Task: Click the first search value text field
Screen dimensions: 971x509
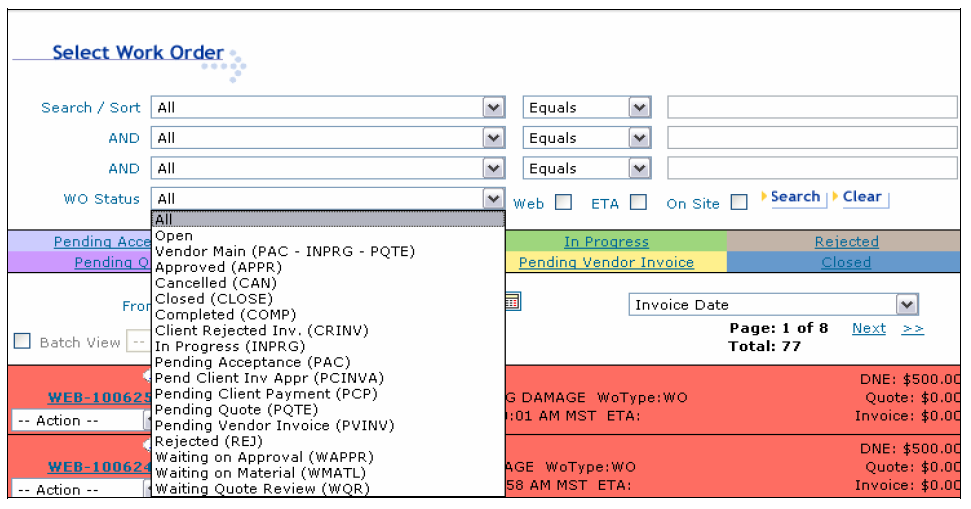Action: (x=811, y=108)
